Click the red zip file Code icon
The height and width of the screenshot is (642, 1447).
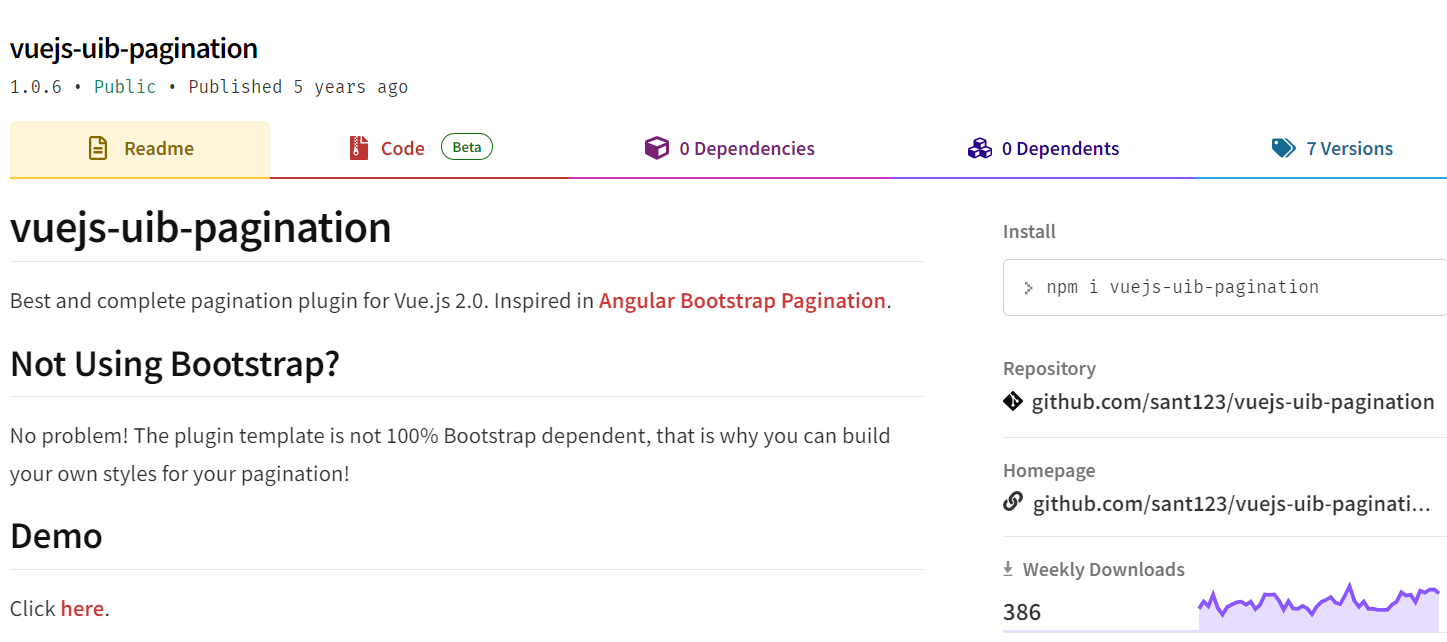pyautogui.click(x=359, y=148)
